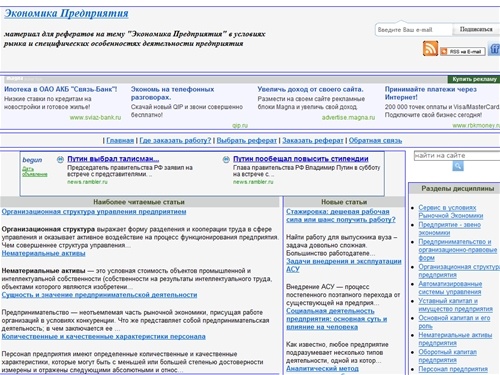Viewport: 500px width, 375px height.
Task: Open Предпринимательство и организационно-правовые формы section
Action: 458,250
